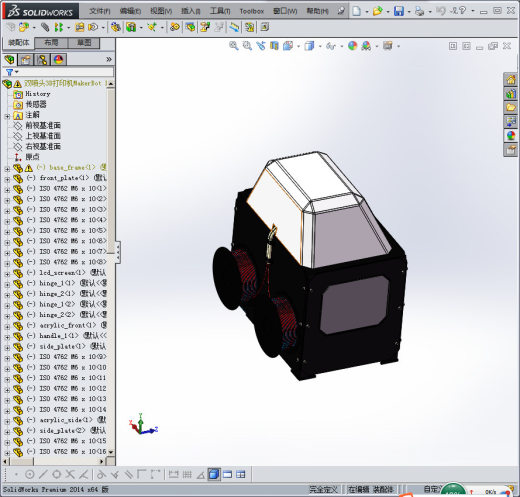
Task: Open the Apply Scene dropdown arrow
Action: click(377, 46)
